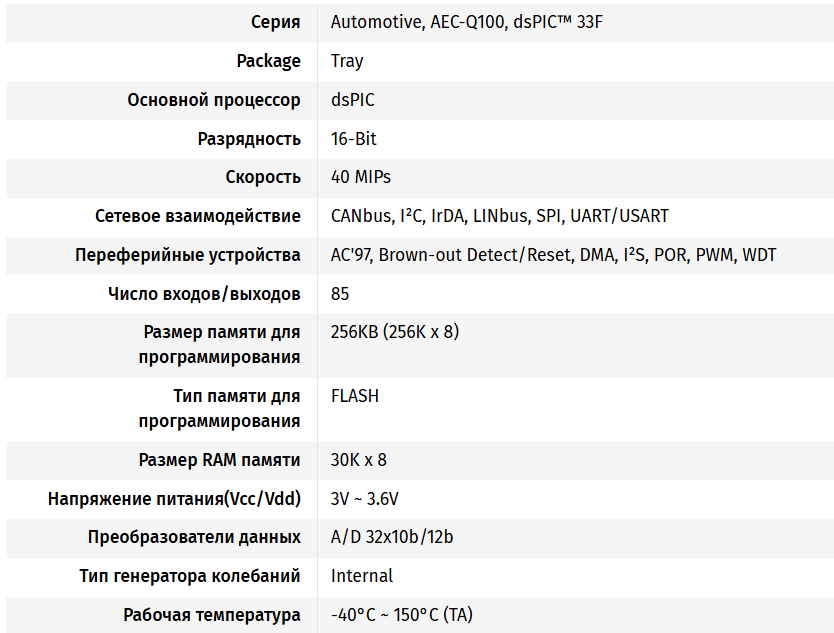Click the 'Tray' value
Viewport: 834px width, 633px height.
[347, 61]
